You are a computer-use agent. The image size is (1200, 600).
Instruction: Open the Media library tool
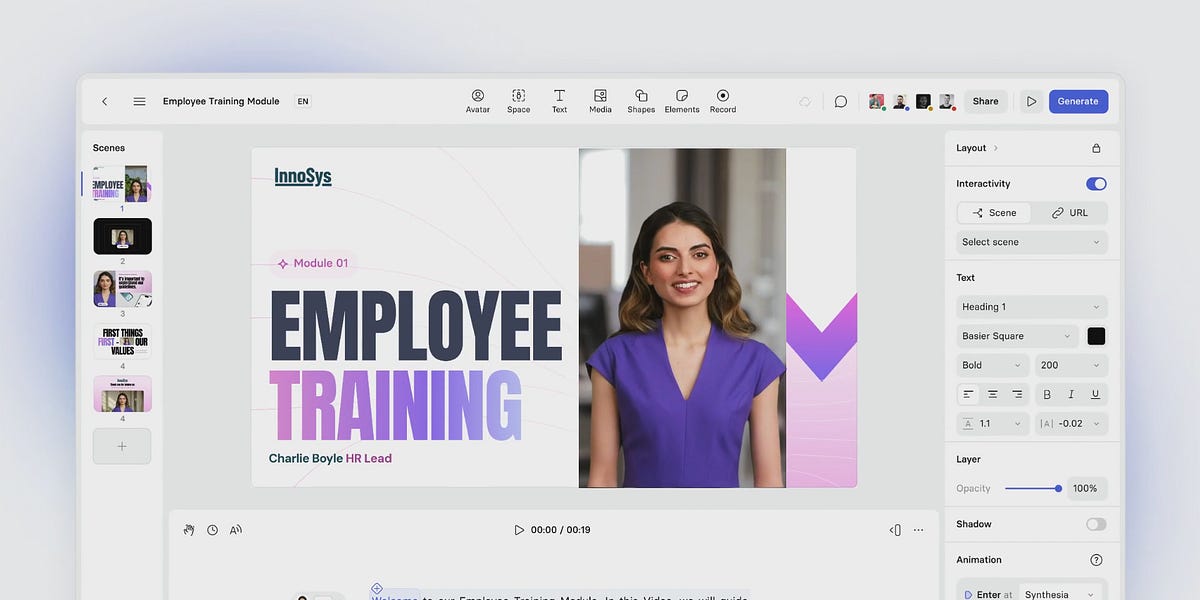click(x=600, y=101)
